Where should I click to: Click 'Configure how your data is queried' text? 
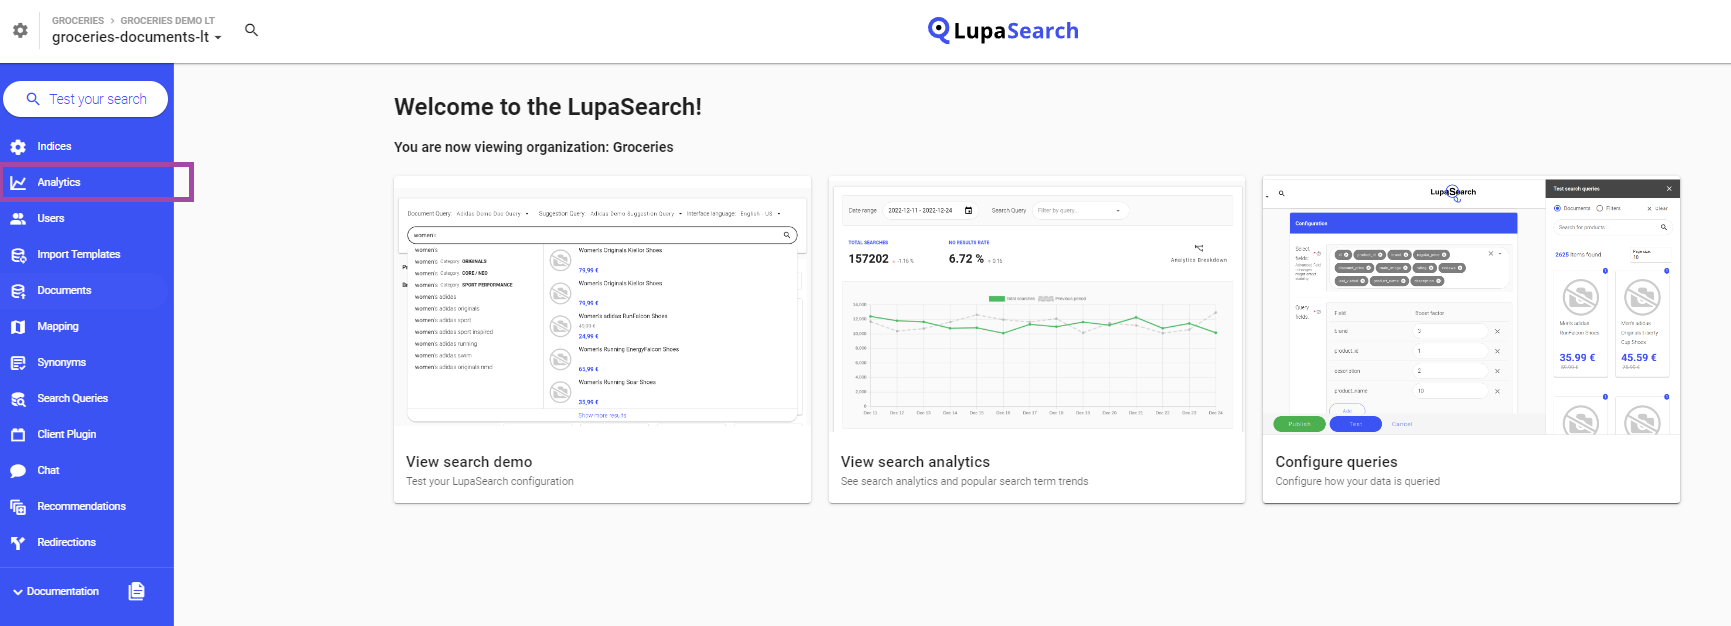click(x=1357, y=481)
